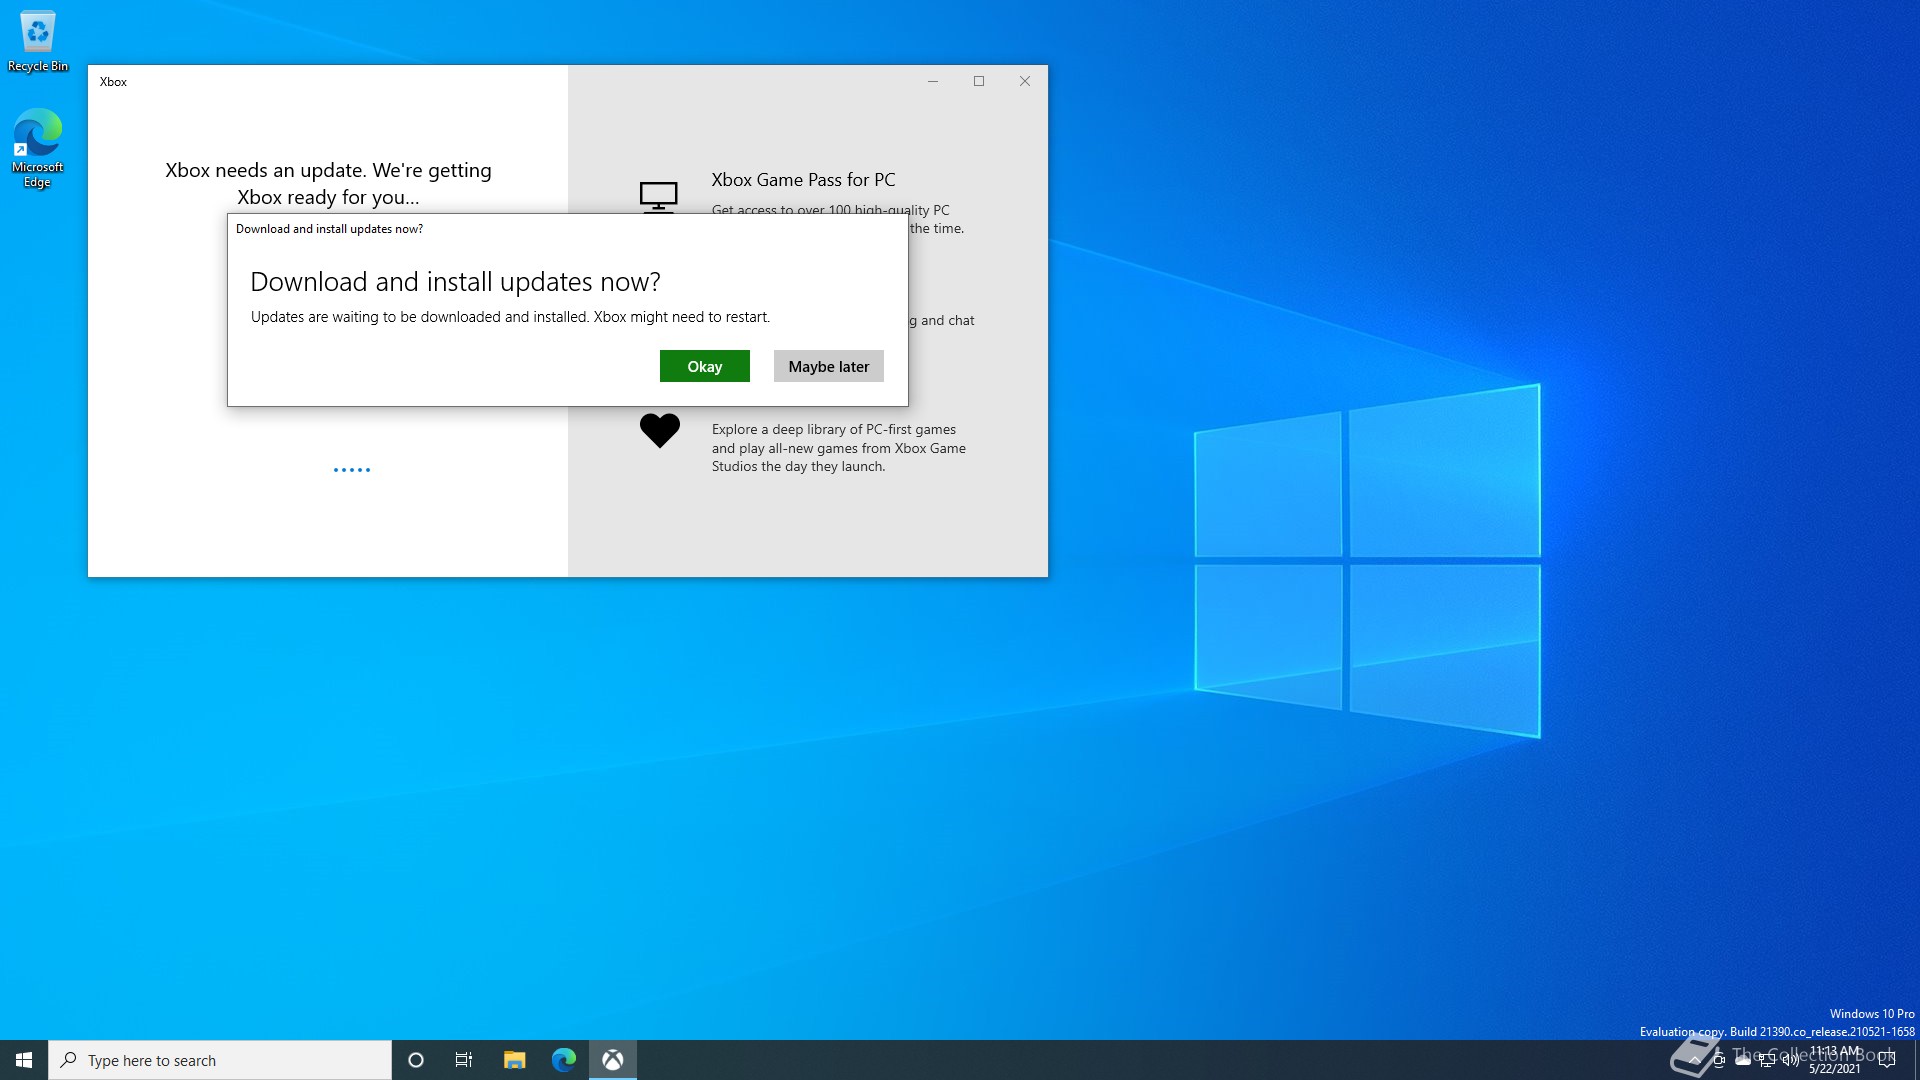
Task: Select the Microsoft Edge desktop shortcut
Action: pyautogui.click(x=38, y=148)
